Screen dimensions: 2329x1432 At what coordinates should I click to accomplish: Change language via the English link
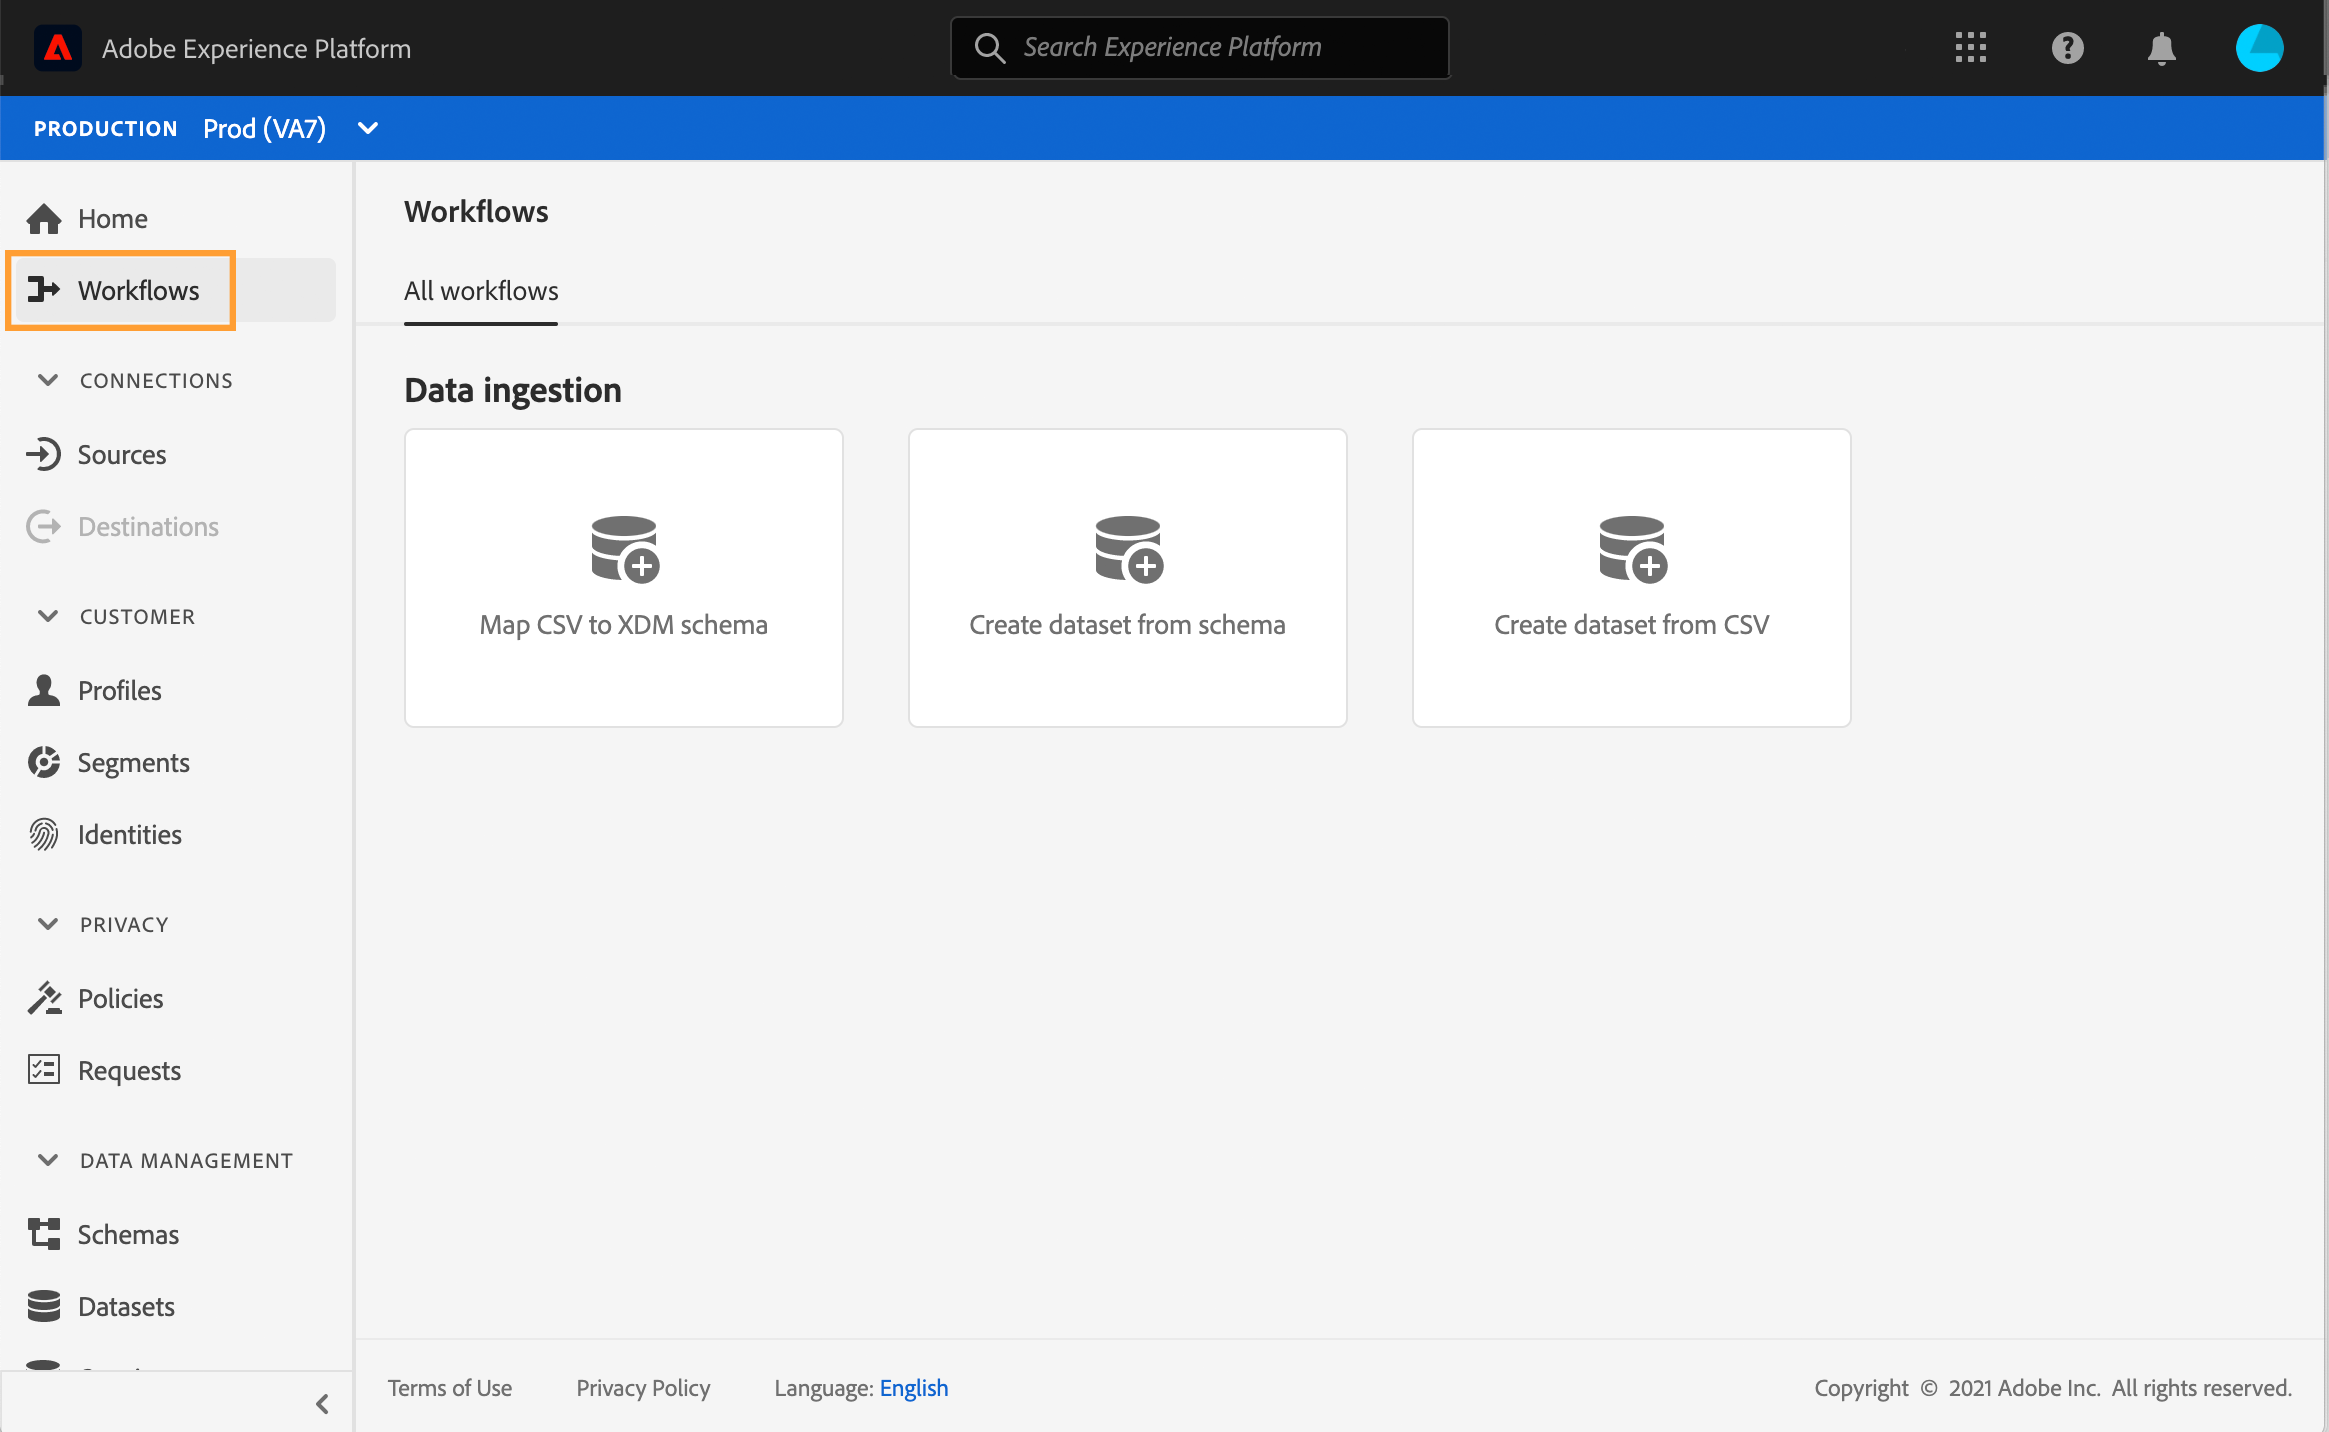pyautogui.click(x=913, y=1388)
